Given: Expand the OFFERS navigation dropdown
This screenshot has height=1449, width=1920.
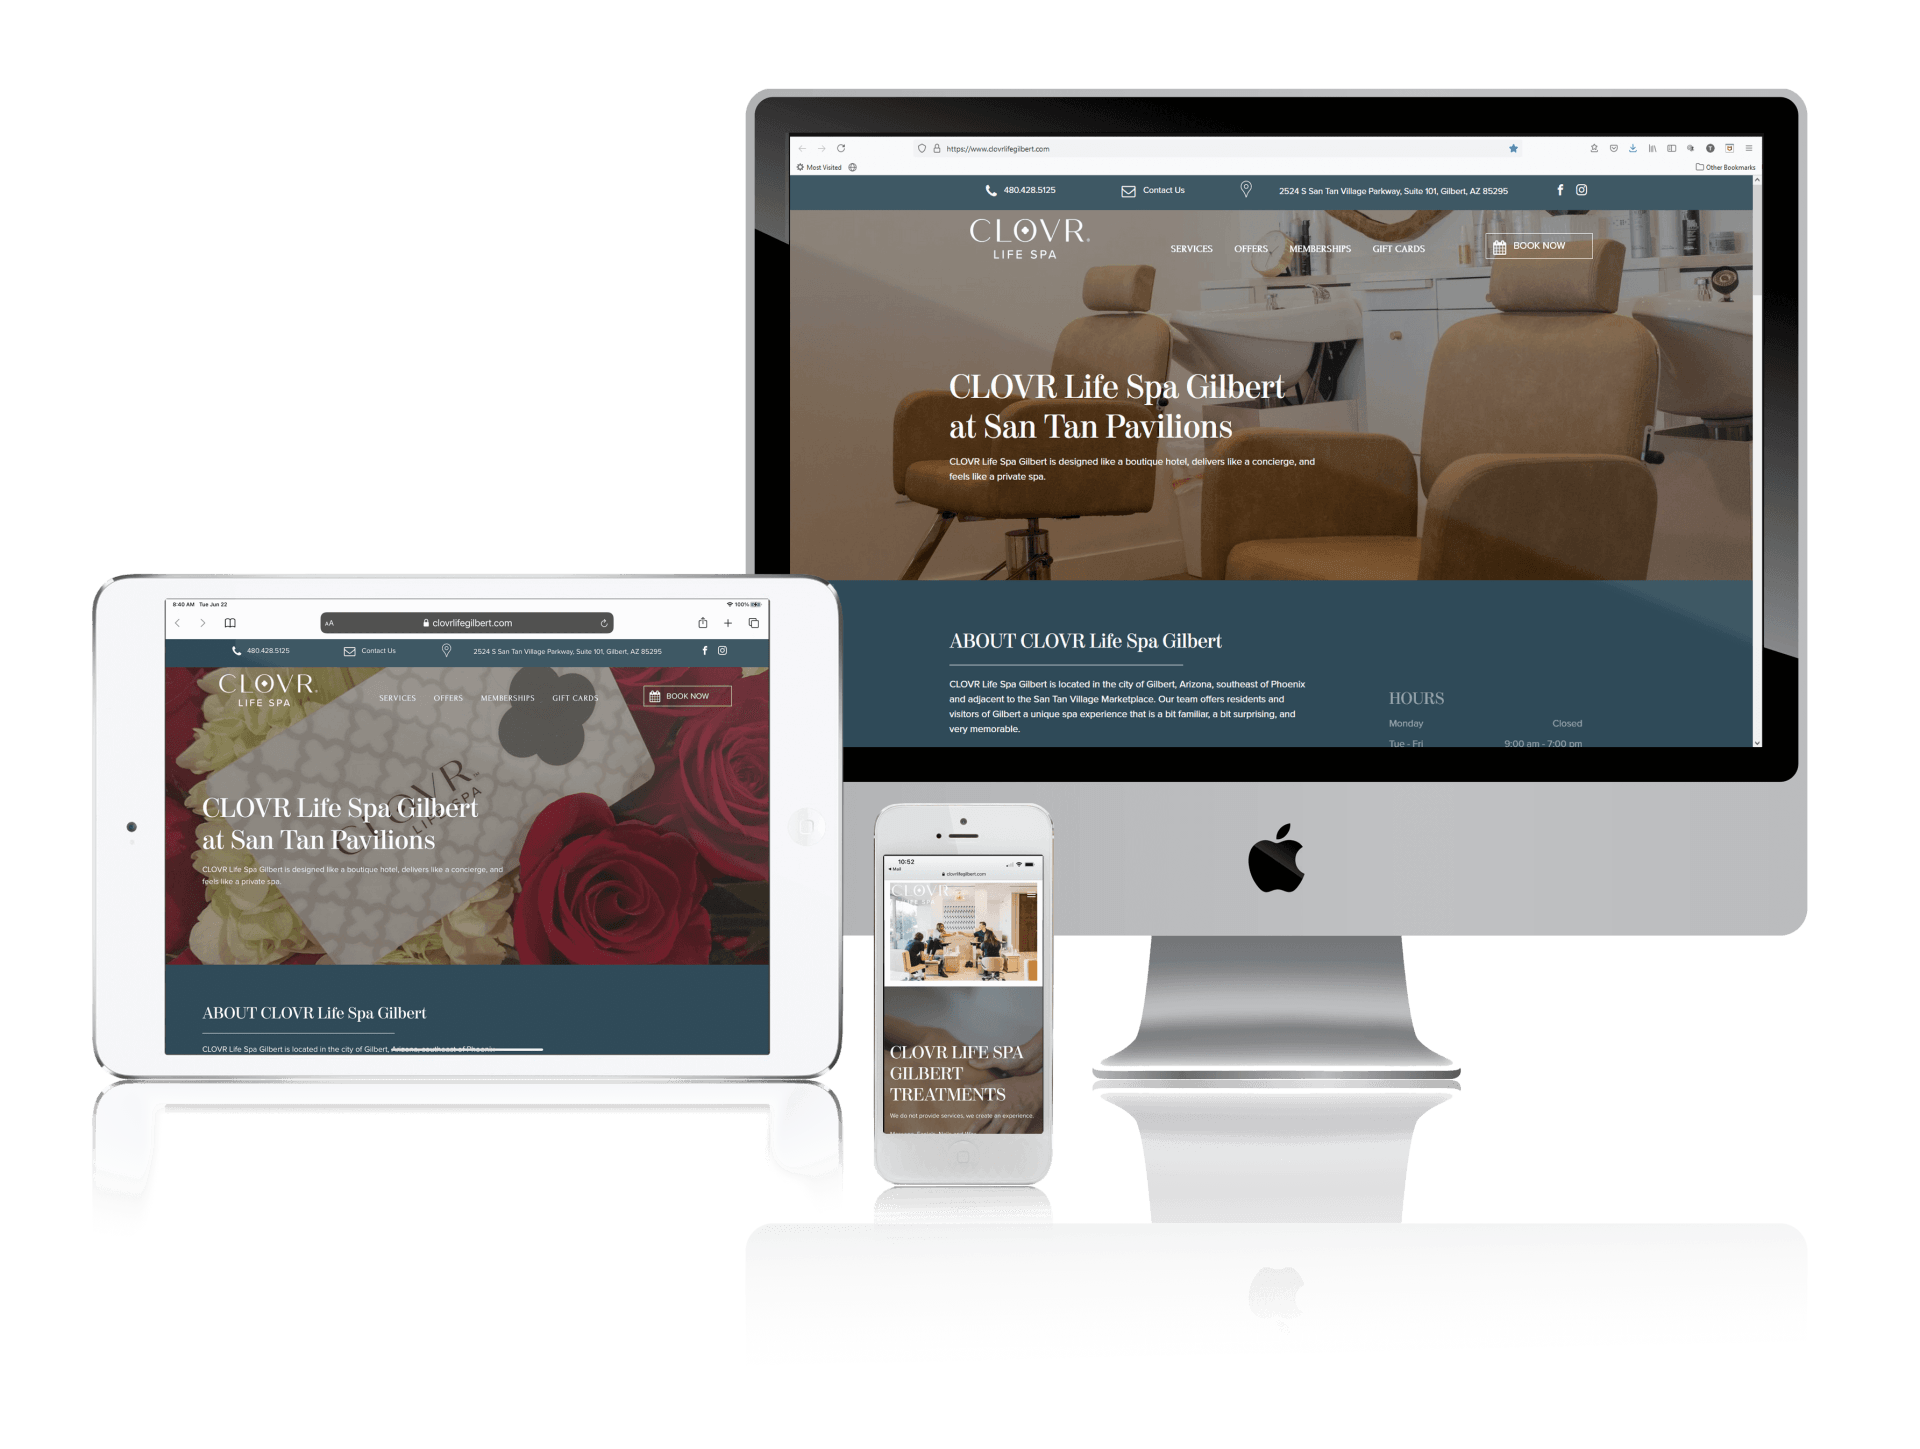Looking at the screenshot, I should pos(1252,250).
